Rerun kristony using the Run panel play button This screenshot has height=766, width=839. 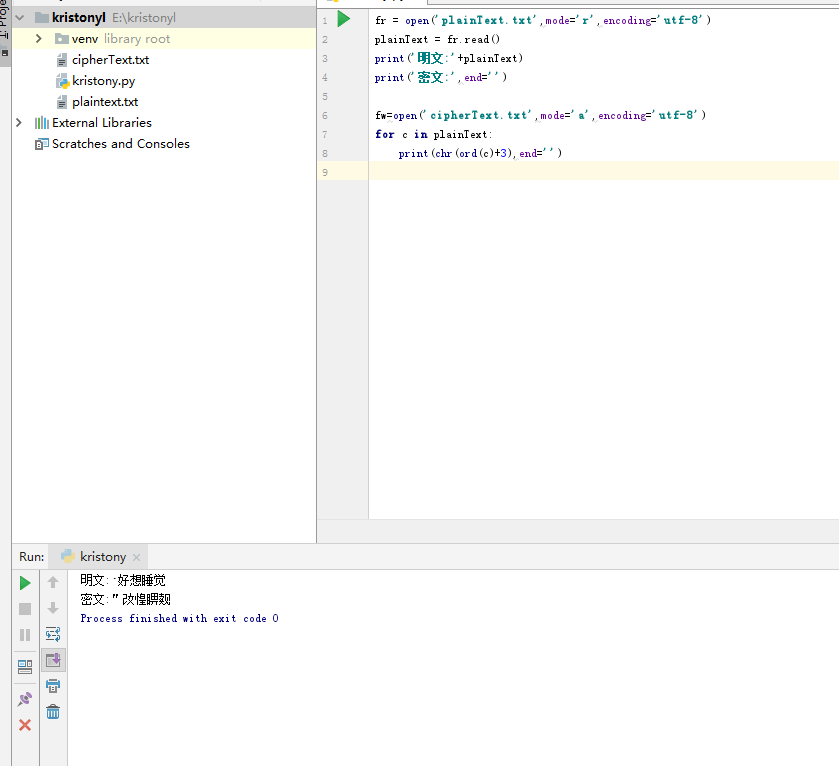(25, 583)
